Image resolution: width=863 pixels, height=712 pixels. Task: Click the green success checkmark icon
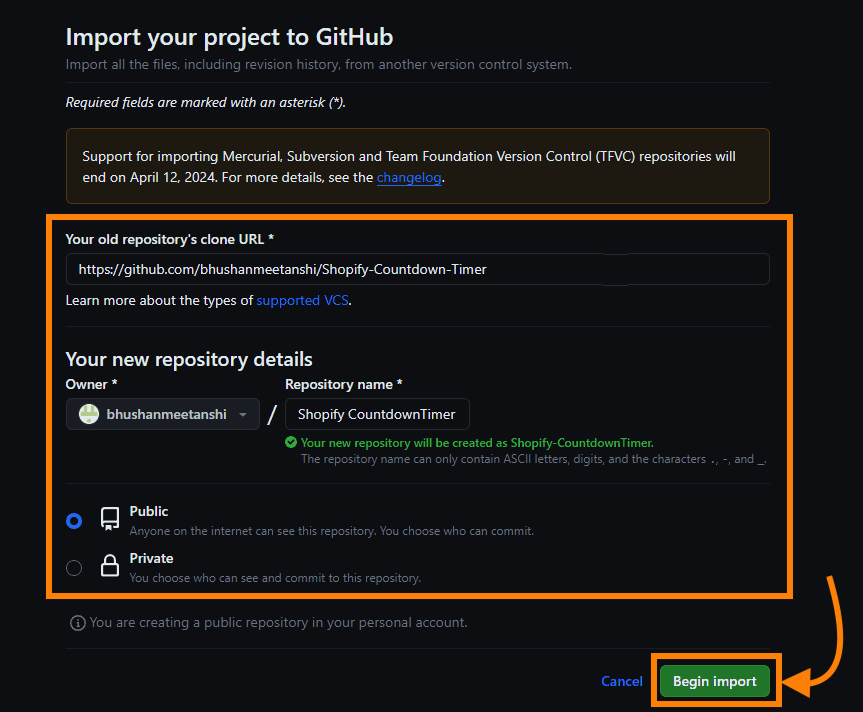[291, 442]
